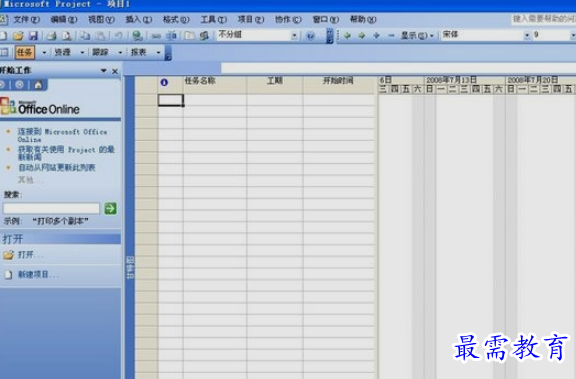The height and width of the screenshot is (379, 576).
Task: Print the project using the printer icon
Action: (51, 36)
